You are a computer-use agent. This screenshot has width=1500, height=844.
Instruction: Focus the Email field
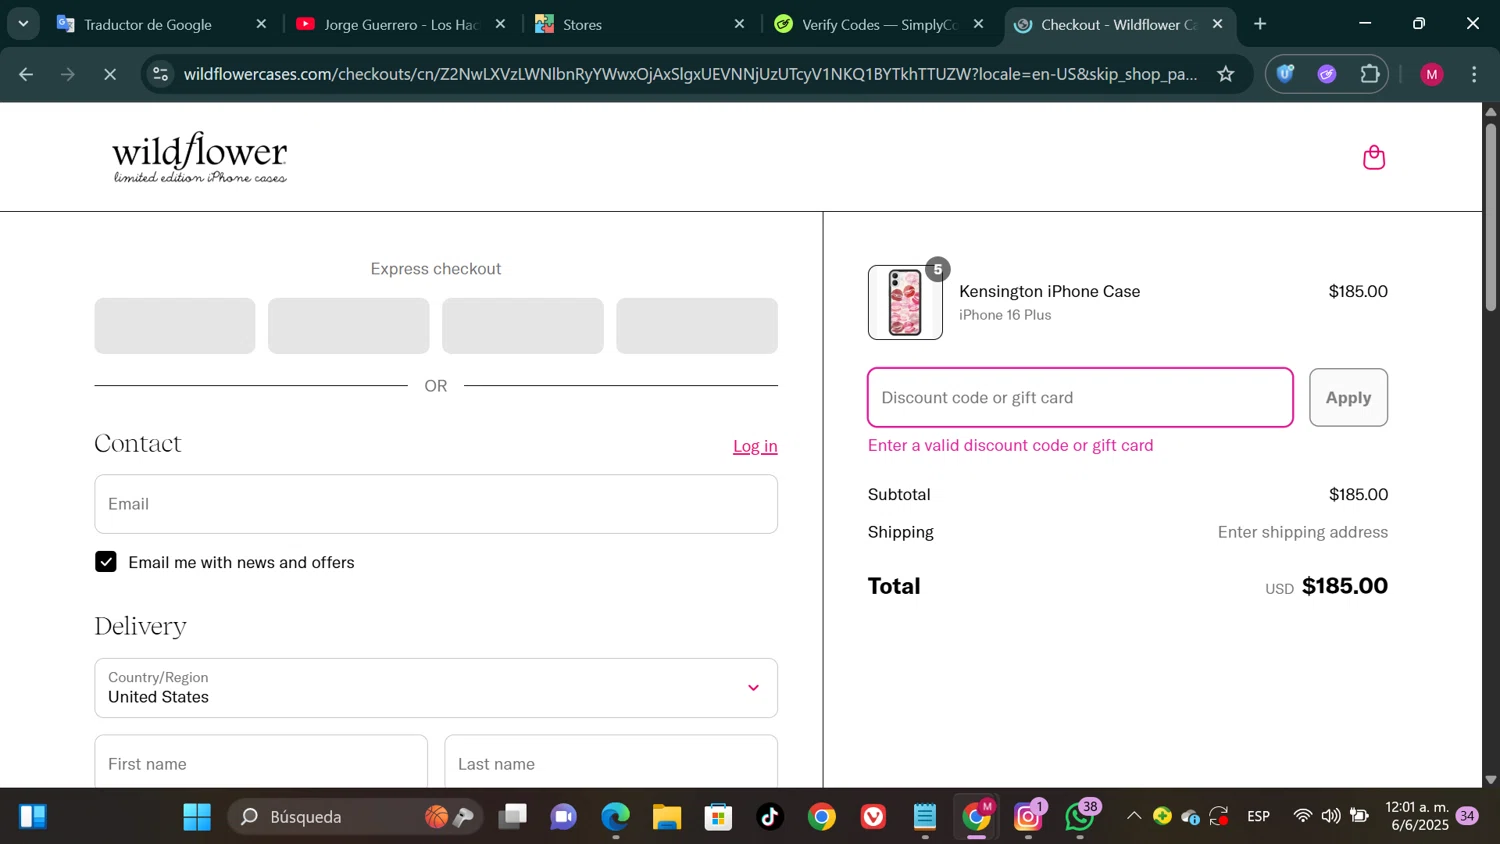tap(436, 504)
